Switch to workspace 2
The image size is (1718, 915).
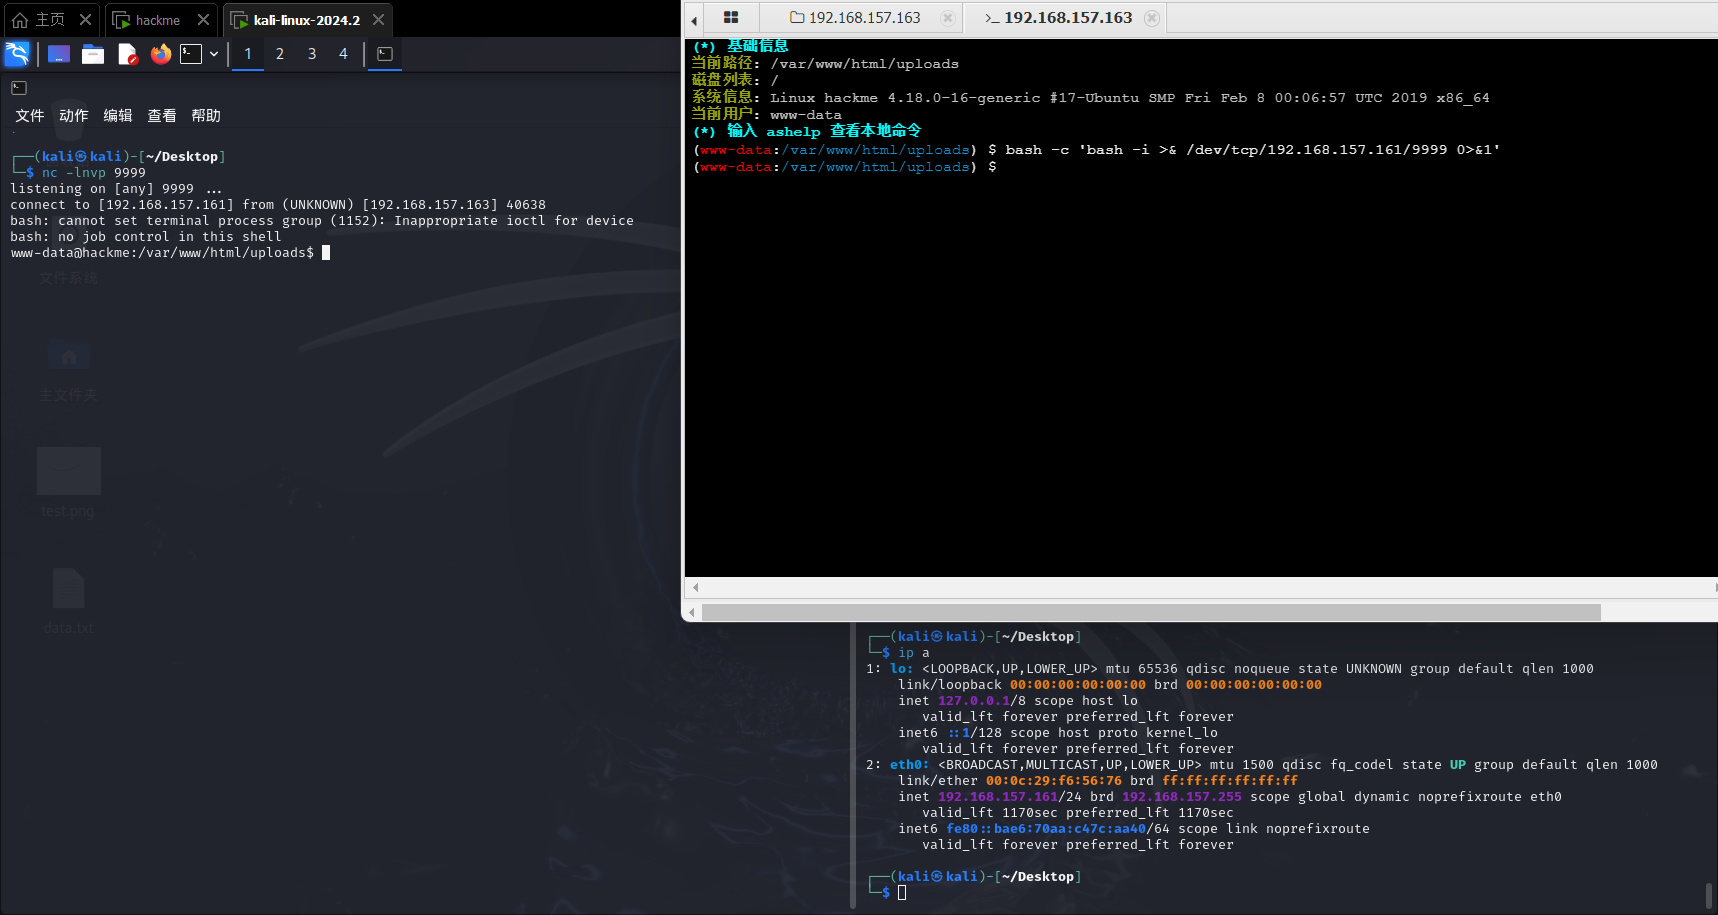[x=280, y=54]
